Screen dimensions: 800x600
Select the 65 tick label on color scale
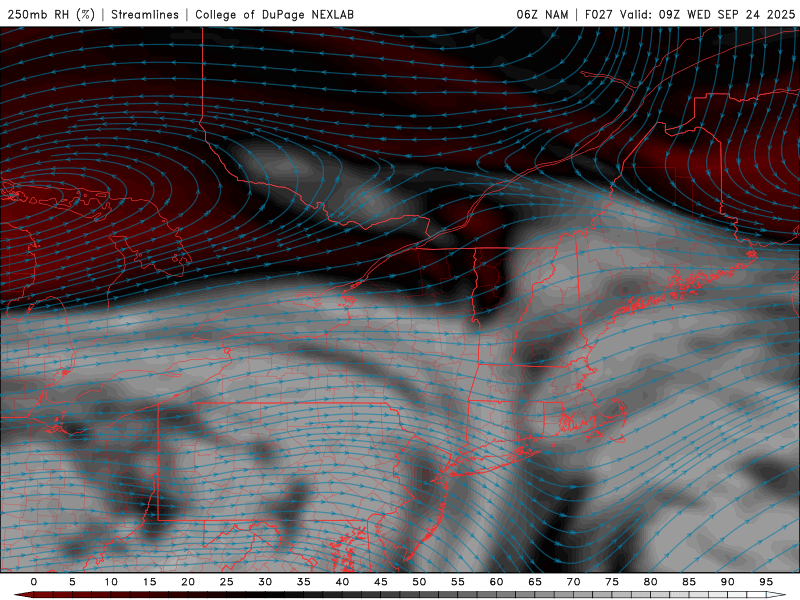[535, 582]
